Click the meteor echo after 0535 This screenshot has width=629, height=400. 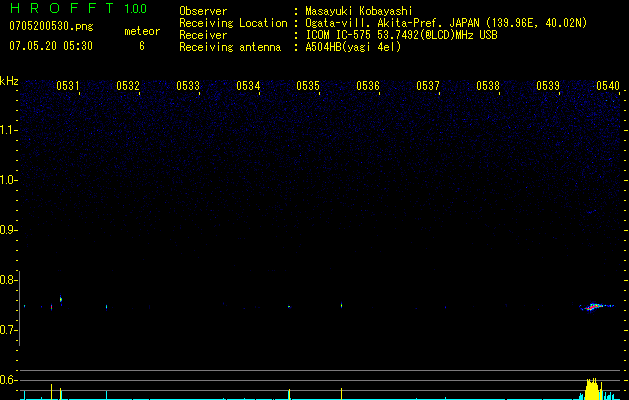341,305
